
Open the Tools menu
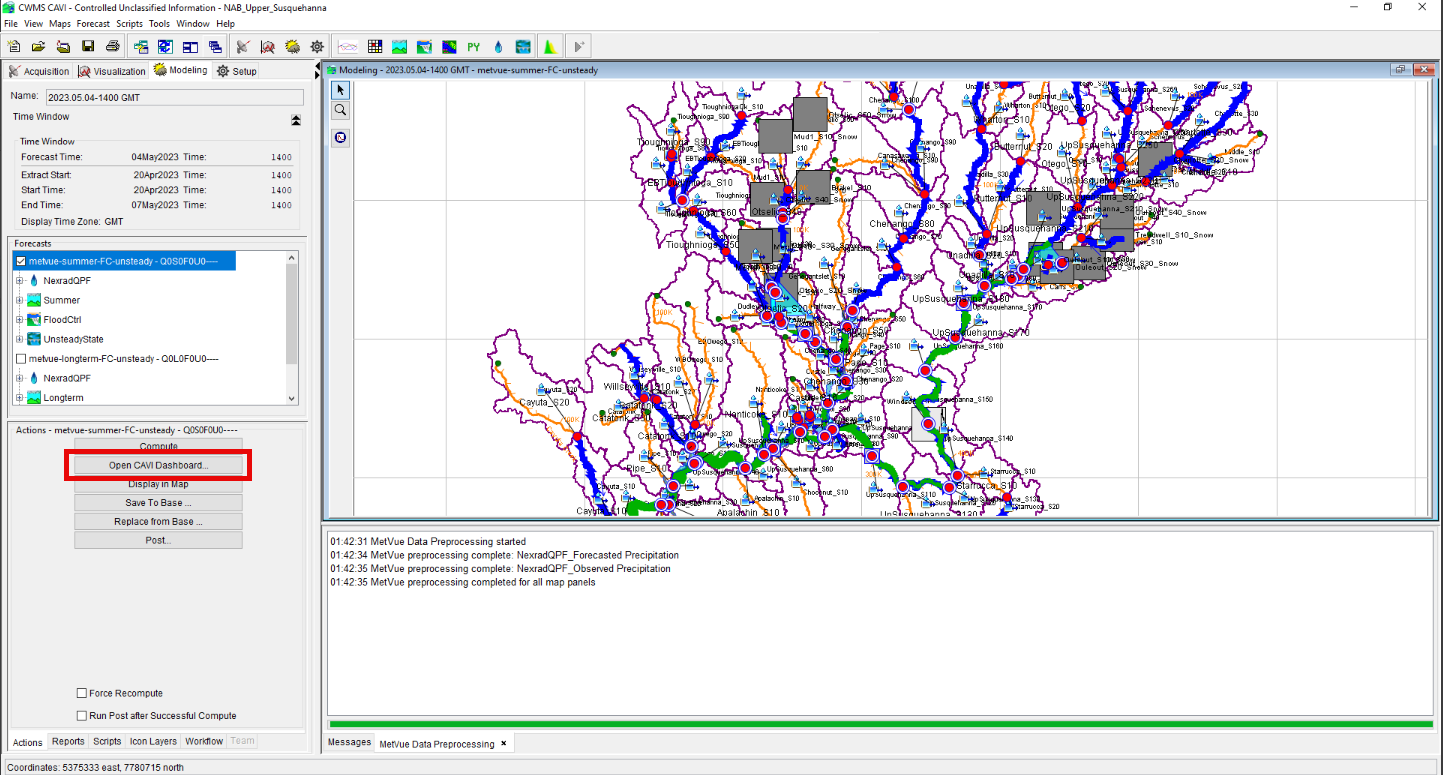[x=160, y=23]
